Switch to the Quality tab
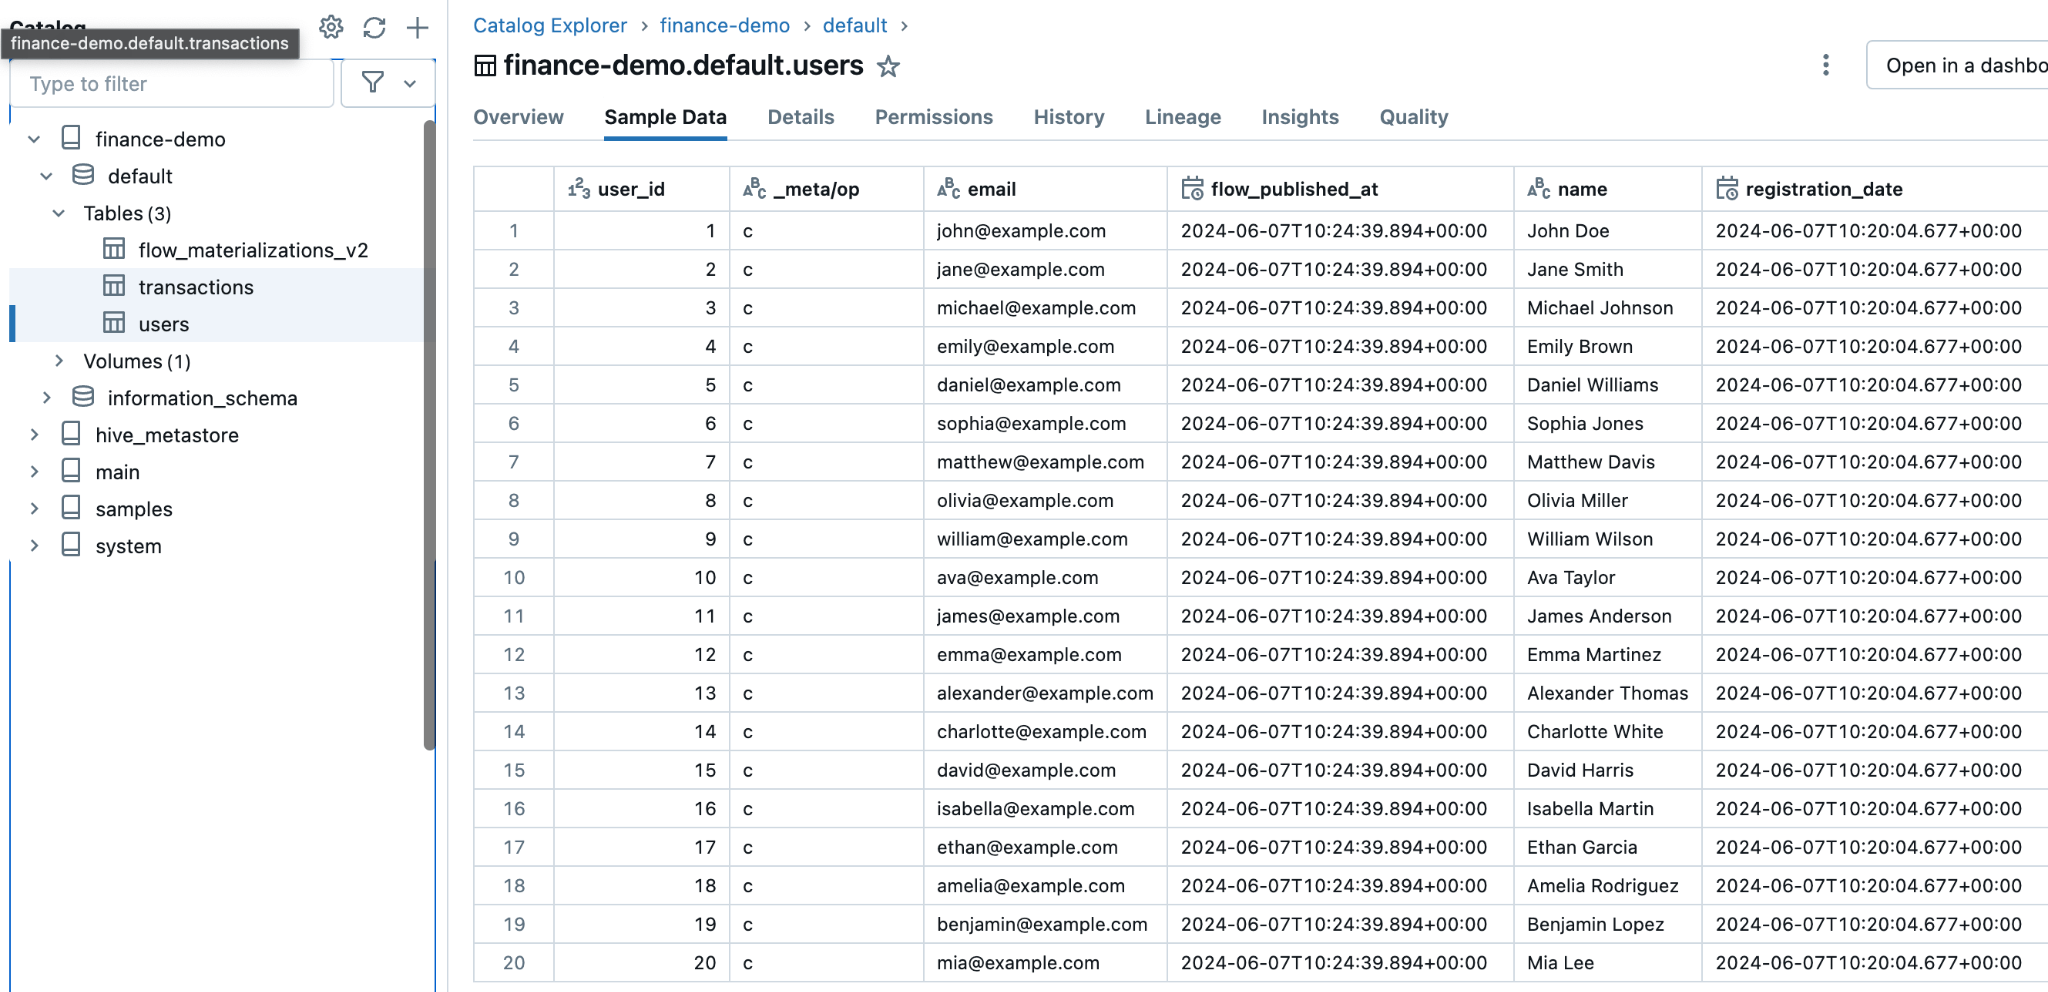 pyautogui.click(x=1414, y=117)
